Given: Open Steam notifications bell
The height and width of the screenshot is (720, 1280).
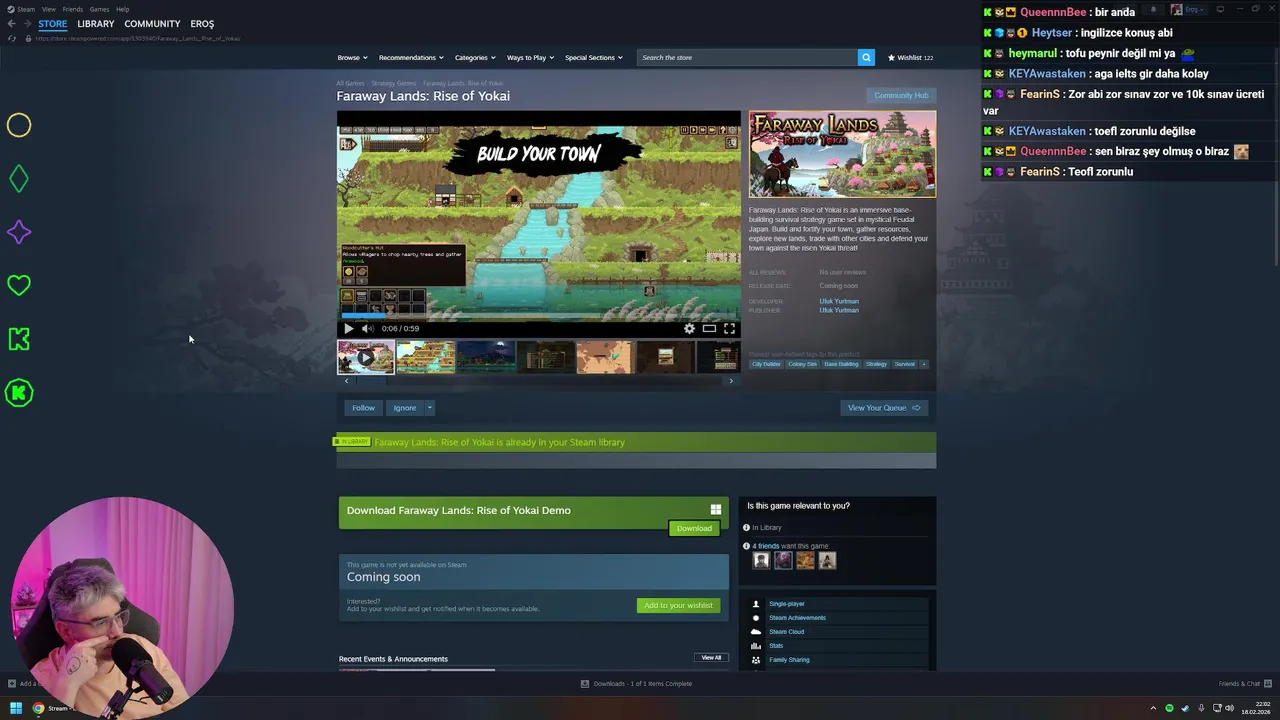Looking at the screenshot, I should (x=1153, y=9).
